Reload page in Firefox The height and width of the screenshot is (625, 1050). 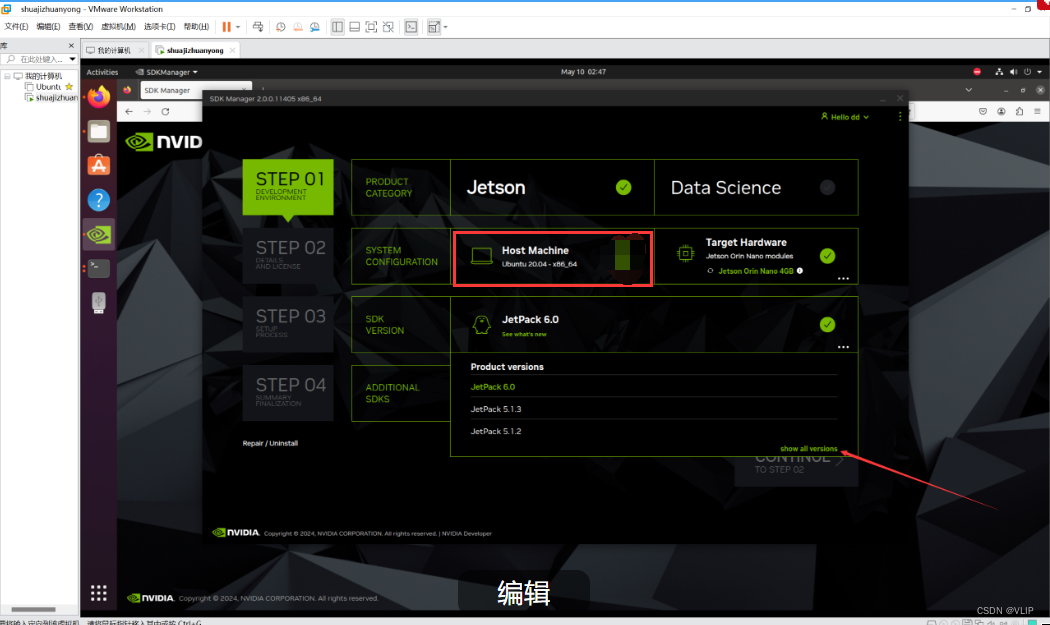pos(165,111)
